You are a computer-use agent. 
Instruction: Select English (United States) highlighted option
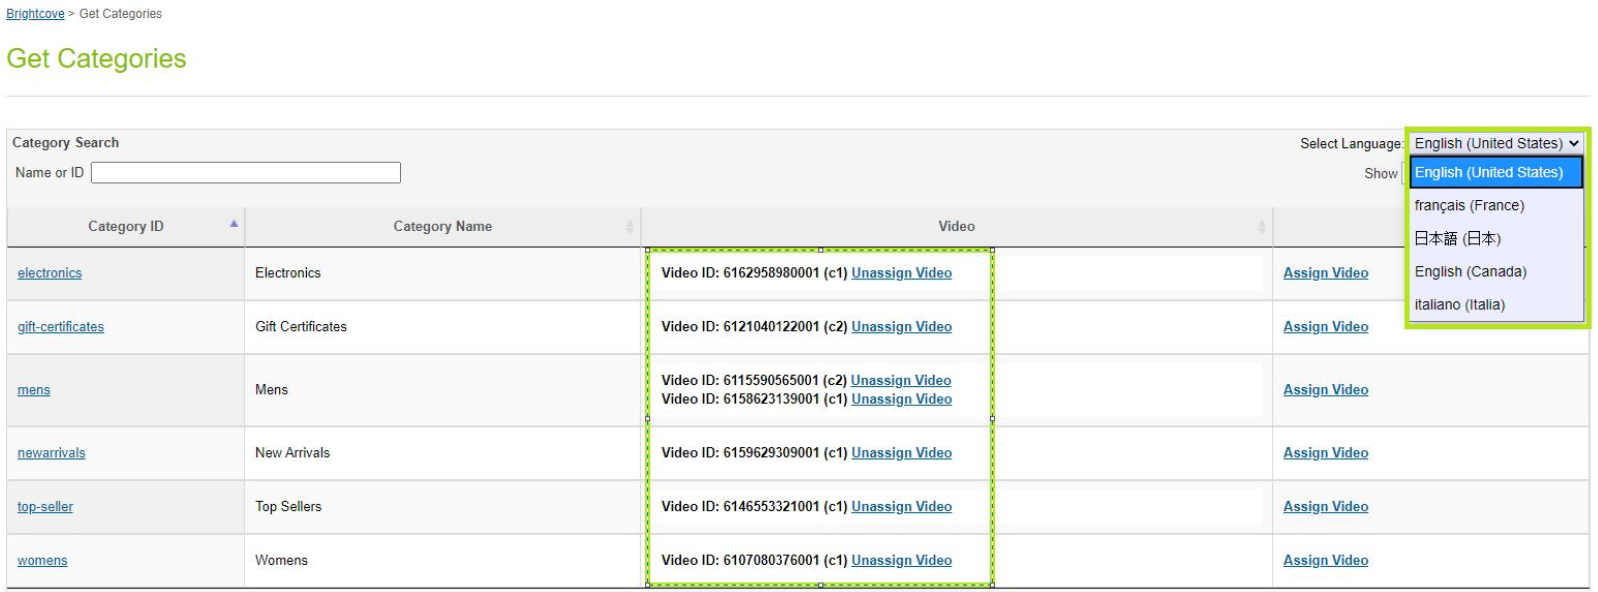tap(1488, 173)
